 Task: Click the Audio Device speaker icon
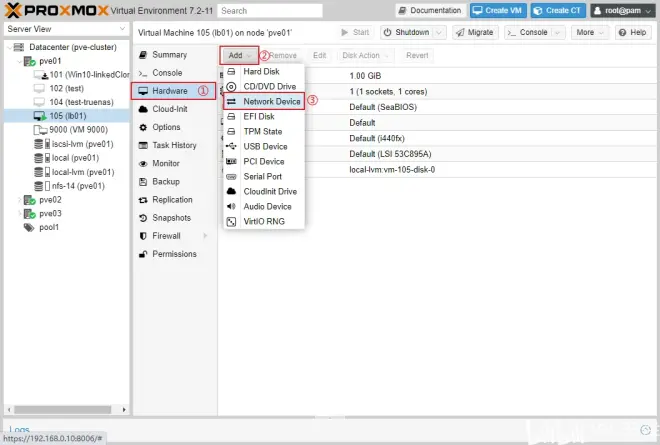pos(231,206)
